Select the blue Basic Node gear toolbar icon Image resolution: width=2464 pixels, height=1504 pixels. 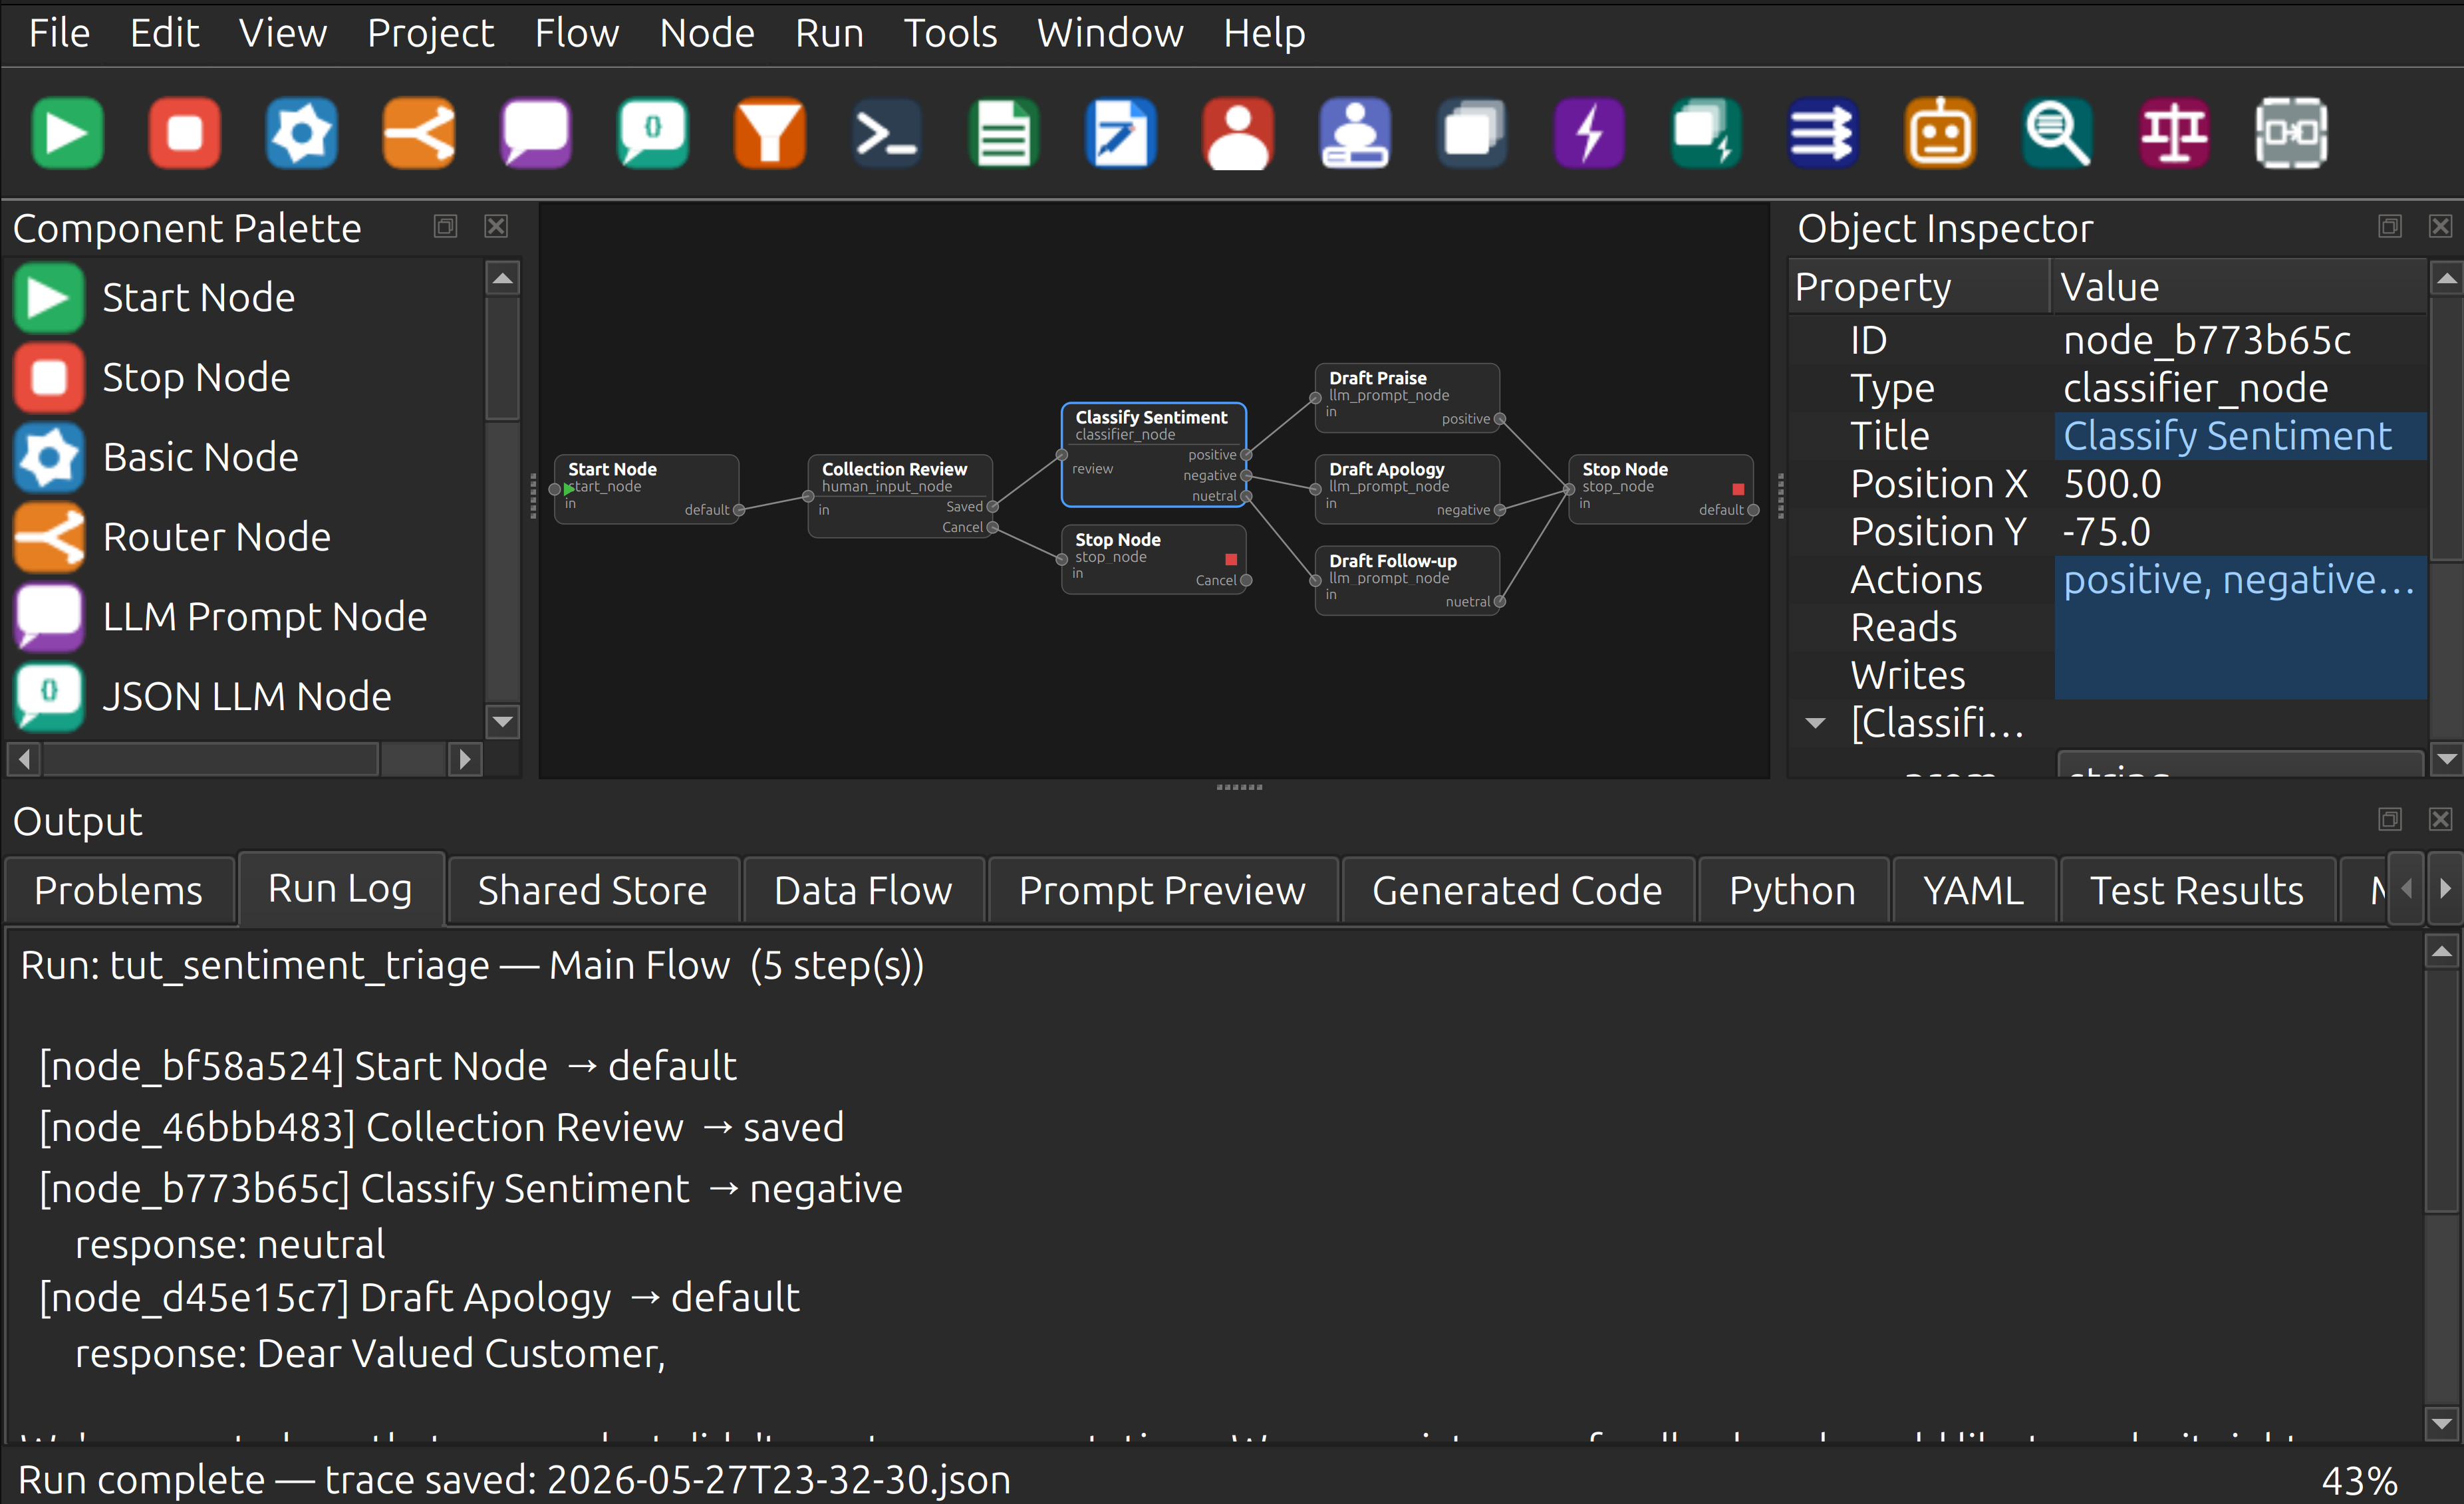click(x=301, y=133)
